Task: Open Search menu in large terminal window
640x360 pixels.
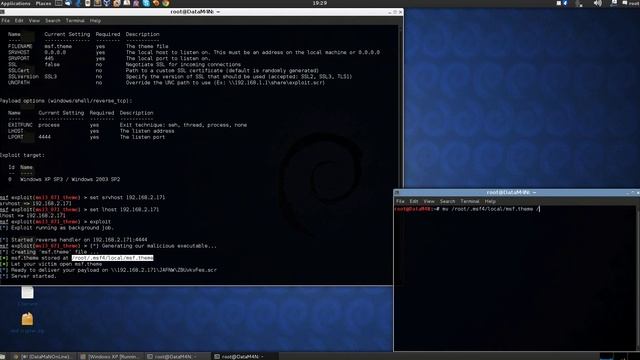Action: (x=53, y=20)
